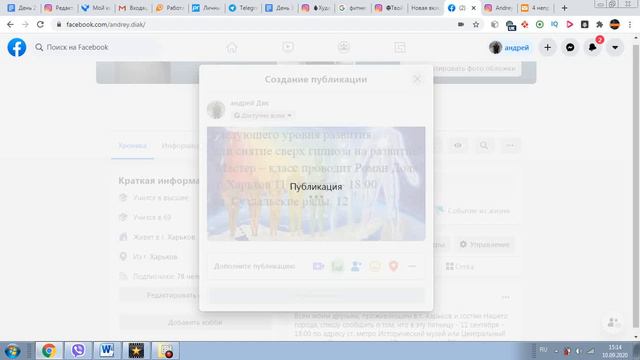This screenshot has height=360, width=640.
Task: Switch to the Хроника profile tab
Action: tap(132, 146)
